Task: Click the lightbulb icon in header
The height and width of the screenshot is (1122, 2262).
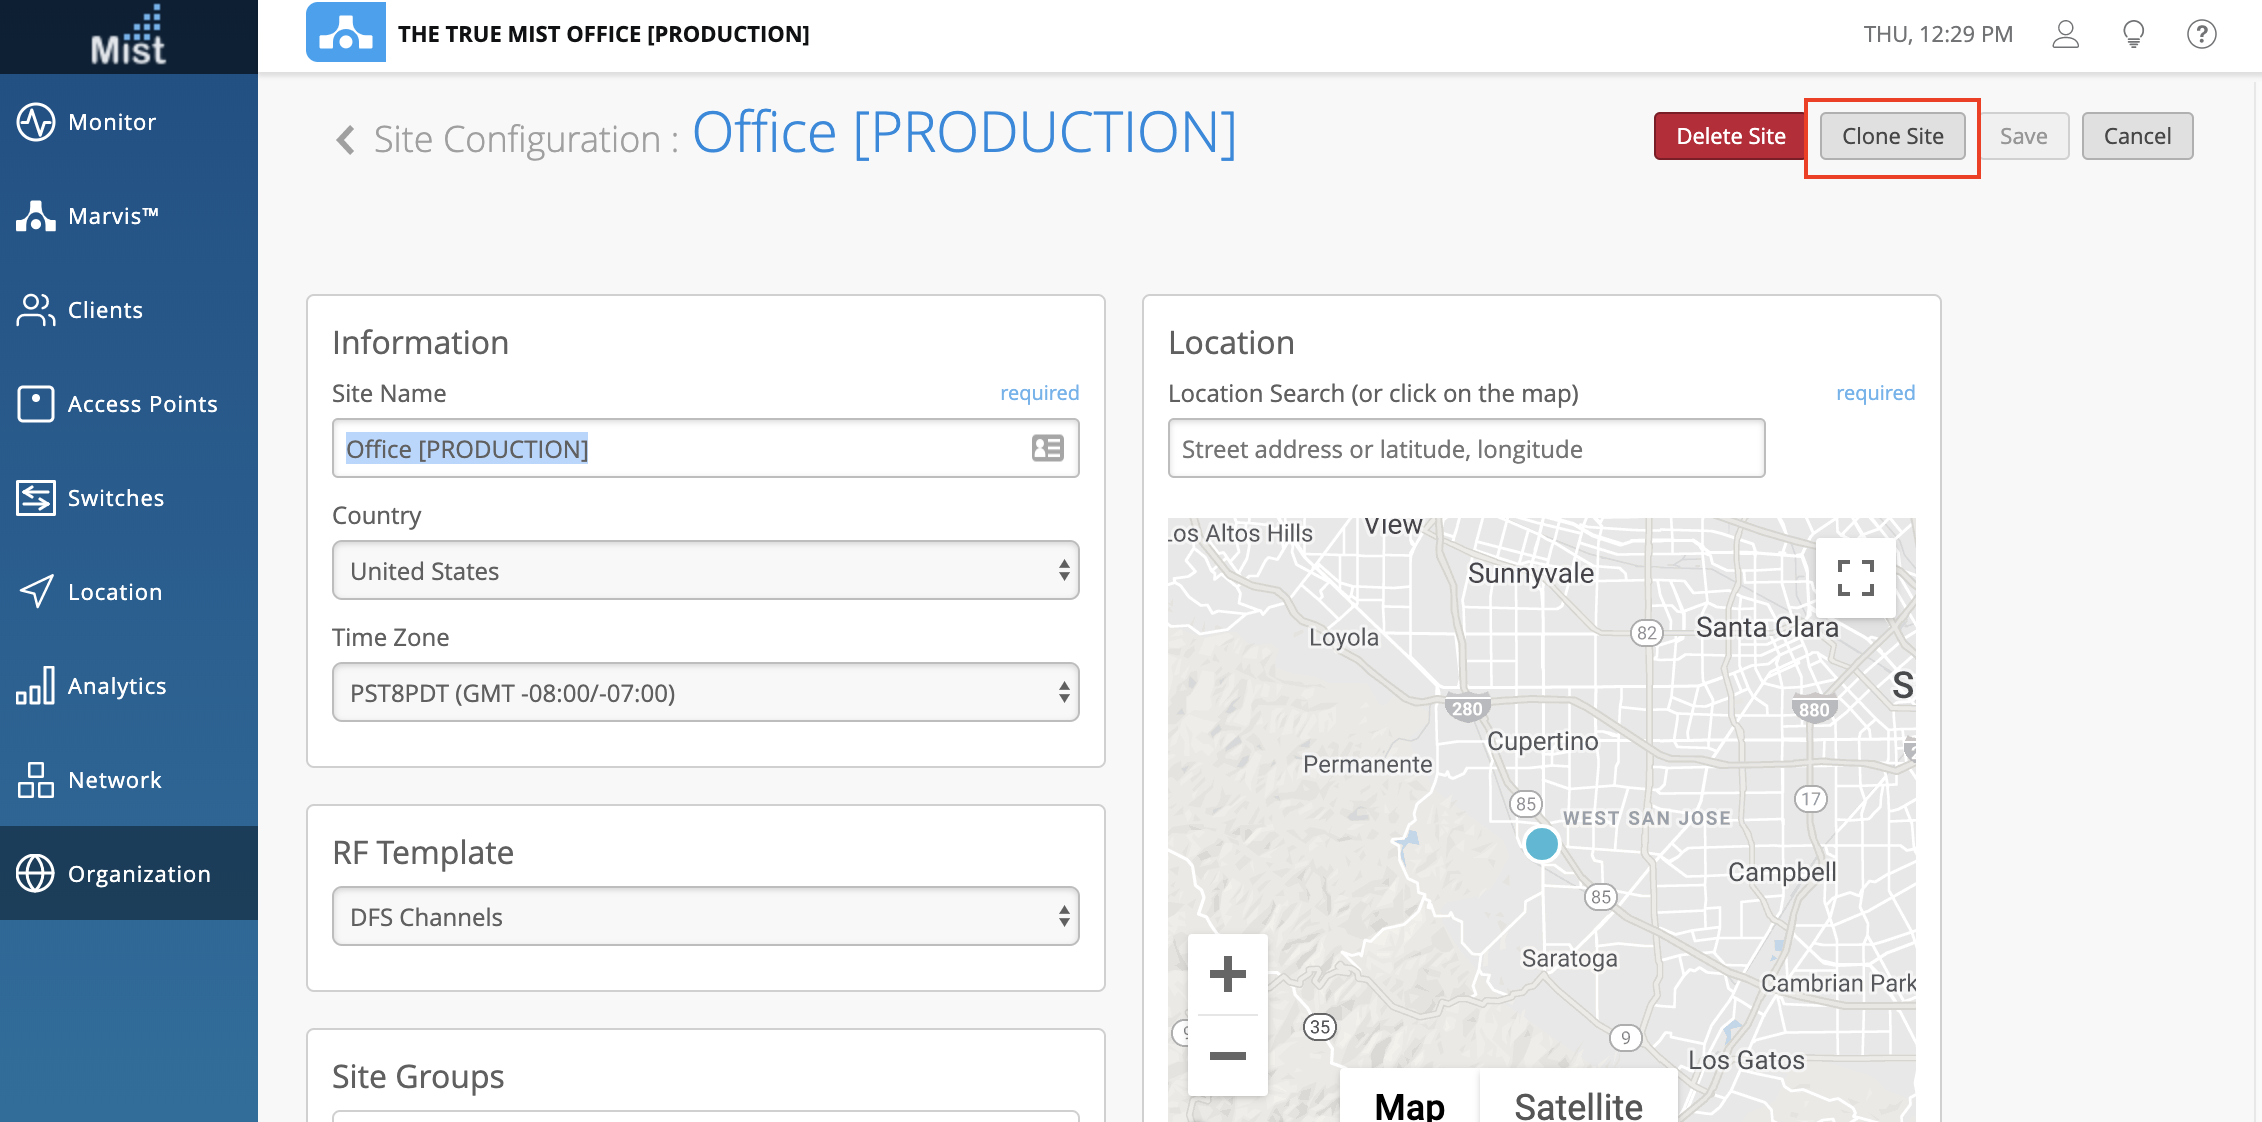Action: coord(2133,35)
